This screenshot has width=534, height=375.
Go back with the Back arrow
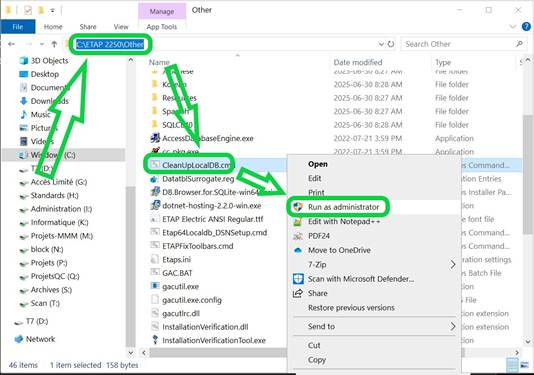coord(11,44)
